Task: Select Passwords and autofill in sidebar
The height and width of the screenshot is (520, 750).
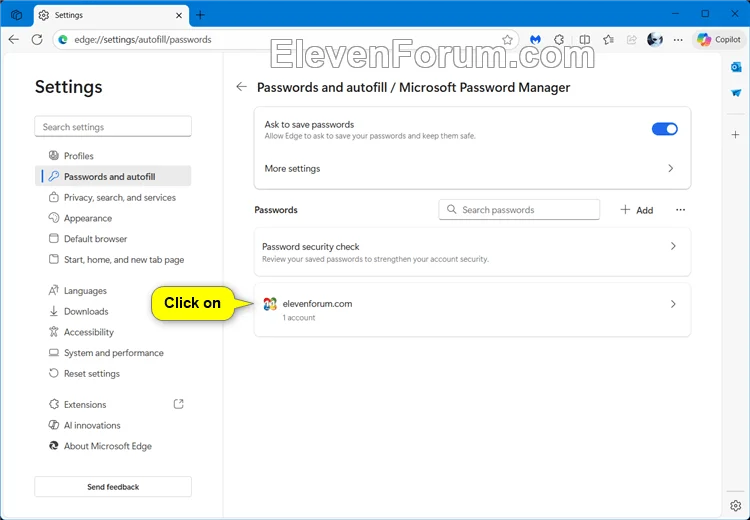Action: click(x=113, y=177)
